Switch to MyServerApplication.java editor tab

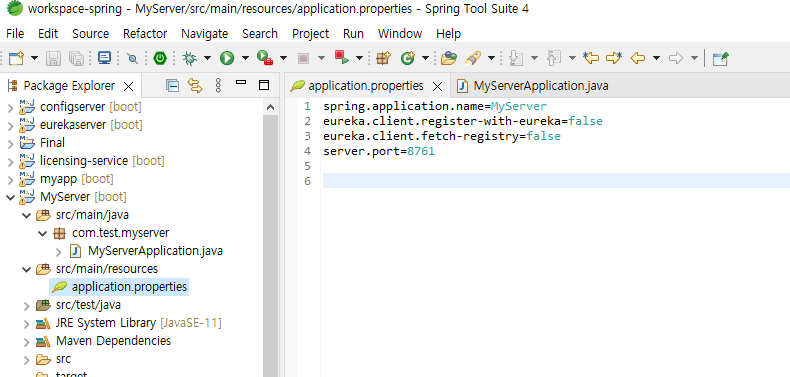[x=533, y=86]
